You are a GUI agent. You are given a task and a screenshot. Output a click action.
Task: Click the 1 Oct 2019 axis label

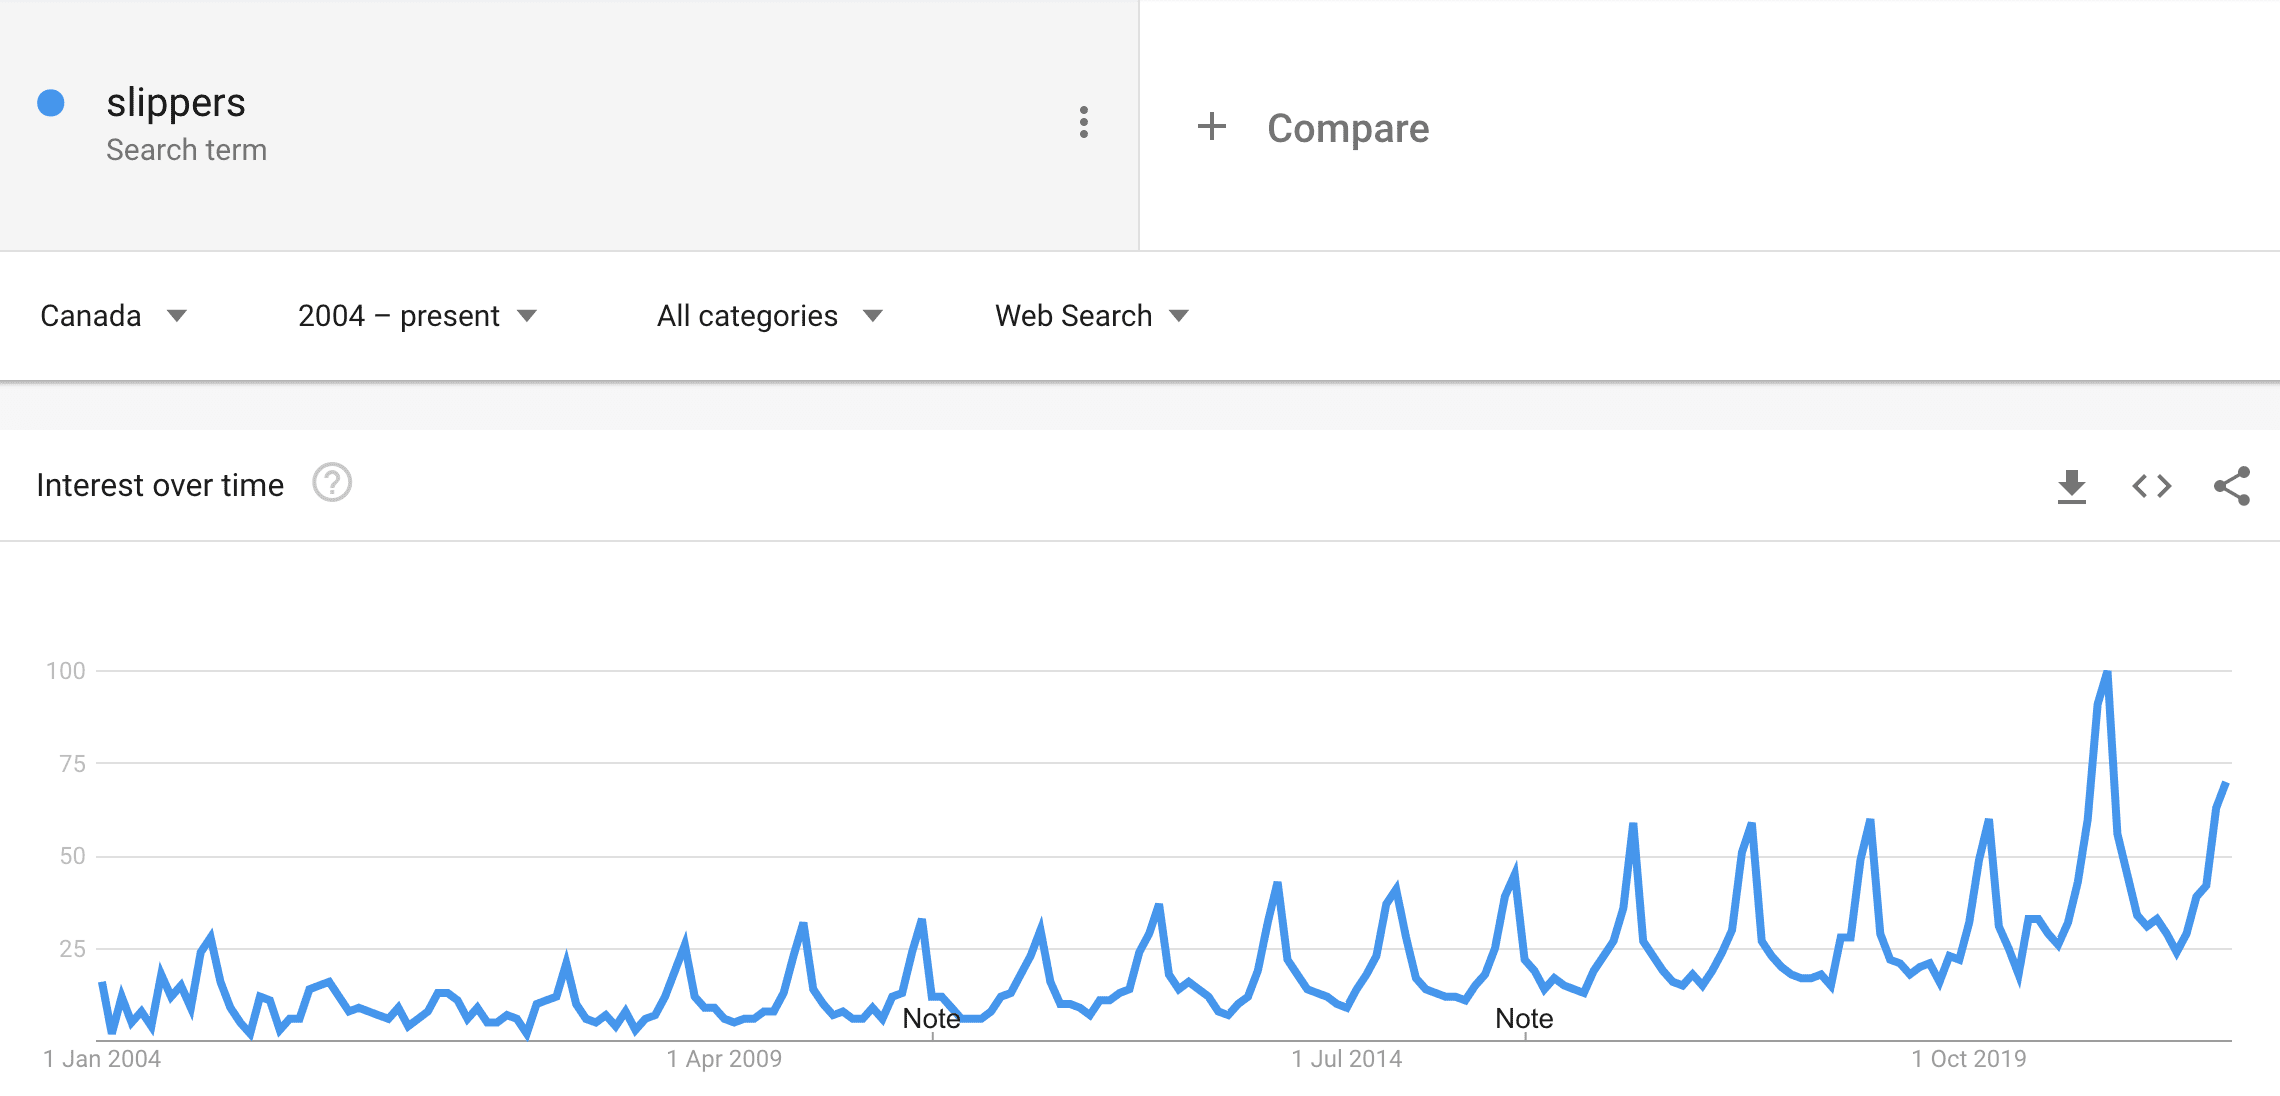coord(1969,1059)
